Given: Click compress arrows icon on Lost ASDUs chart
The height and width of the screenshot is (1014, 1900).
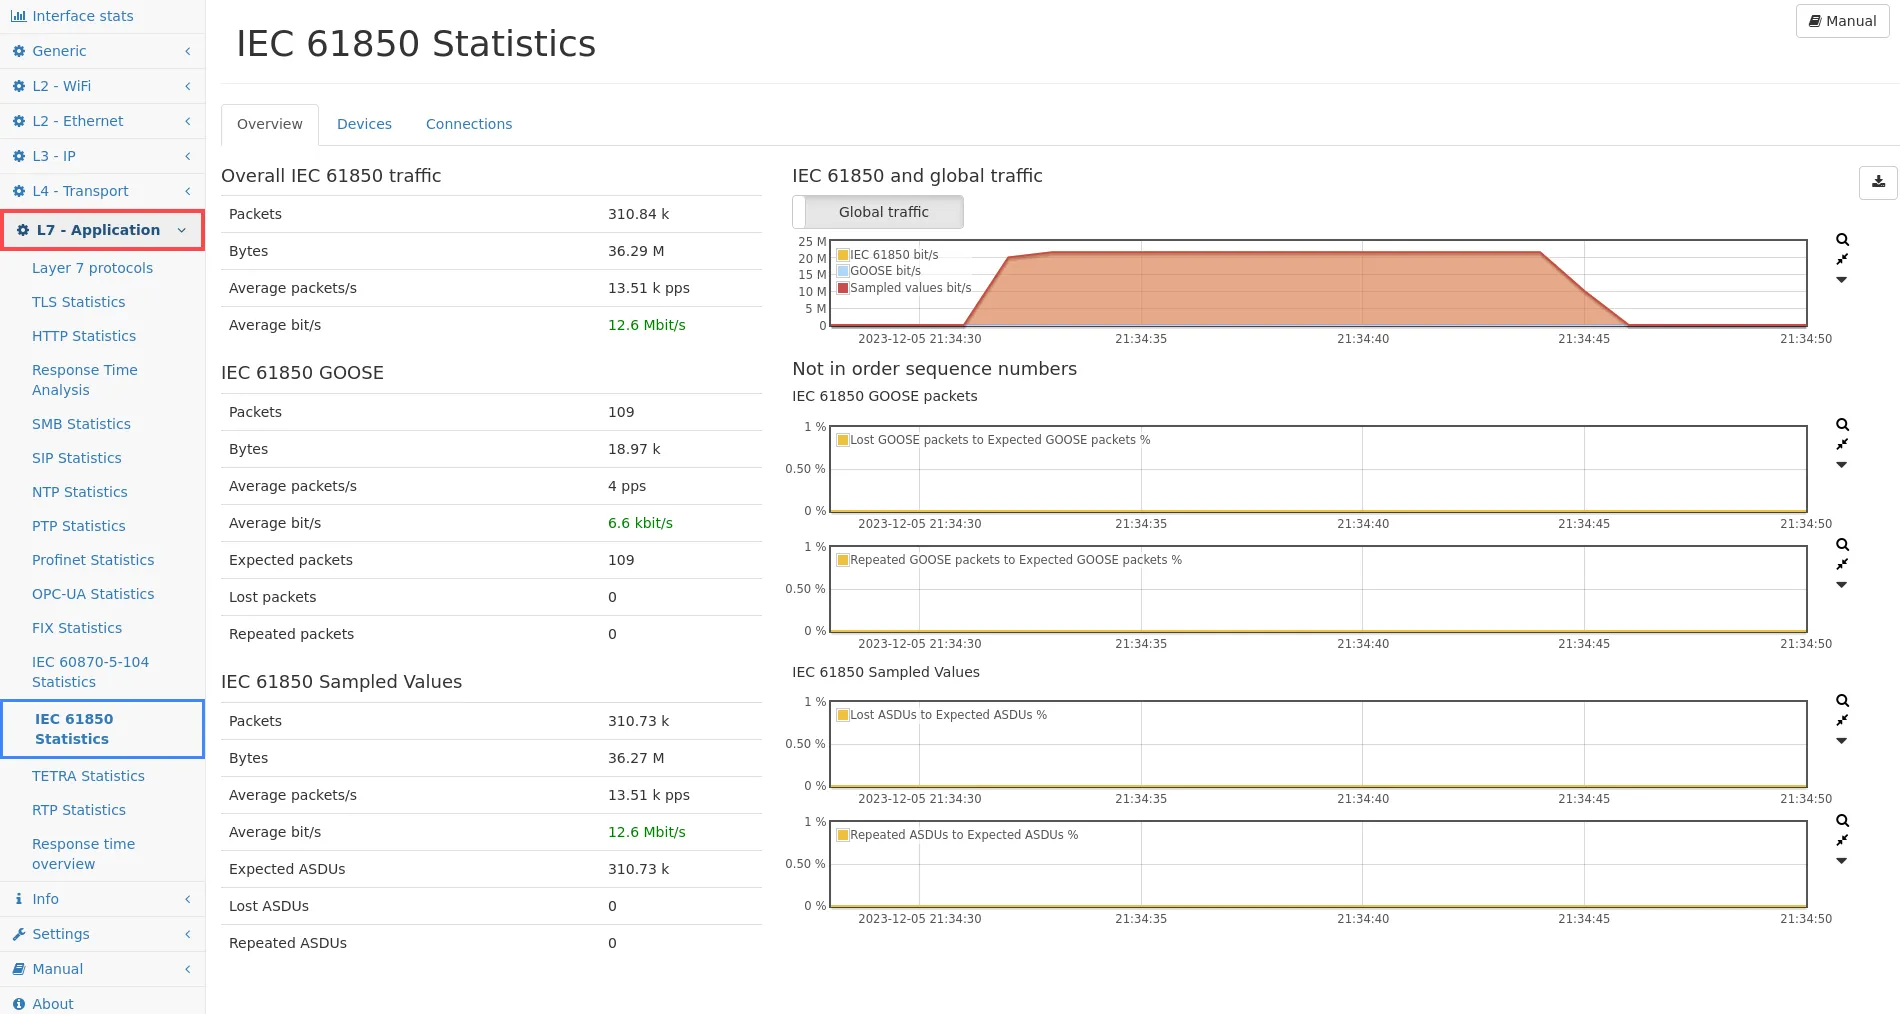Looking at the screenshot, I should [x=1842, y=721].
